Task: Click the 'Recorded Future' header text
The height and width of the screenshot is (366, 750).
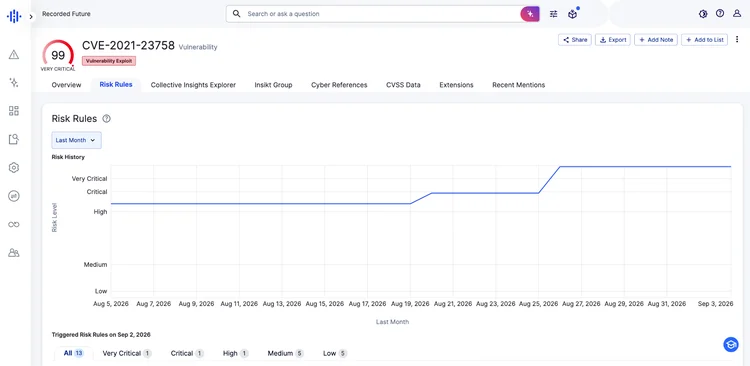Action: point(66,14)
